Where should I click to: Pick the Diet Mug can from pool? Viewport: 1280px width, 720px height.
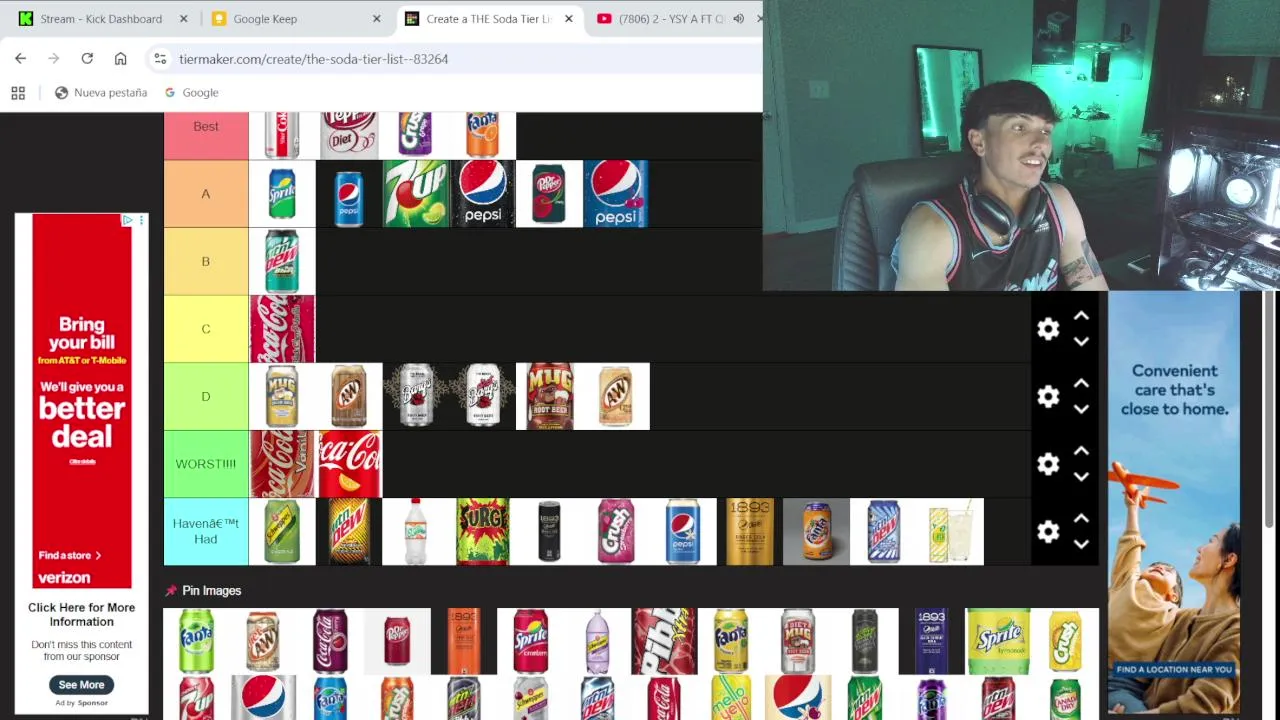[x=798, y=641]
